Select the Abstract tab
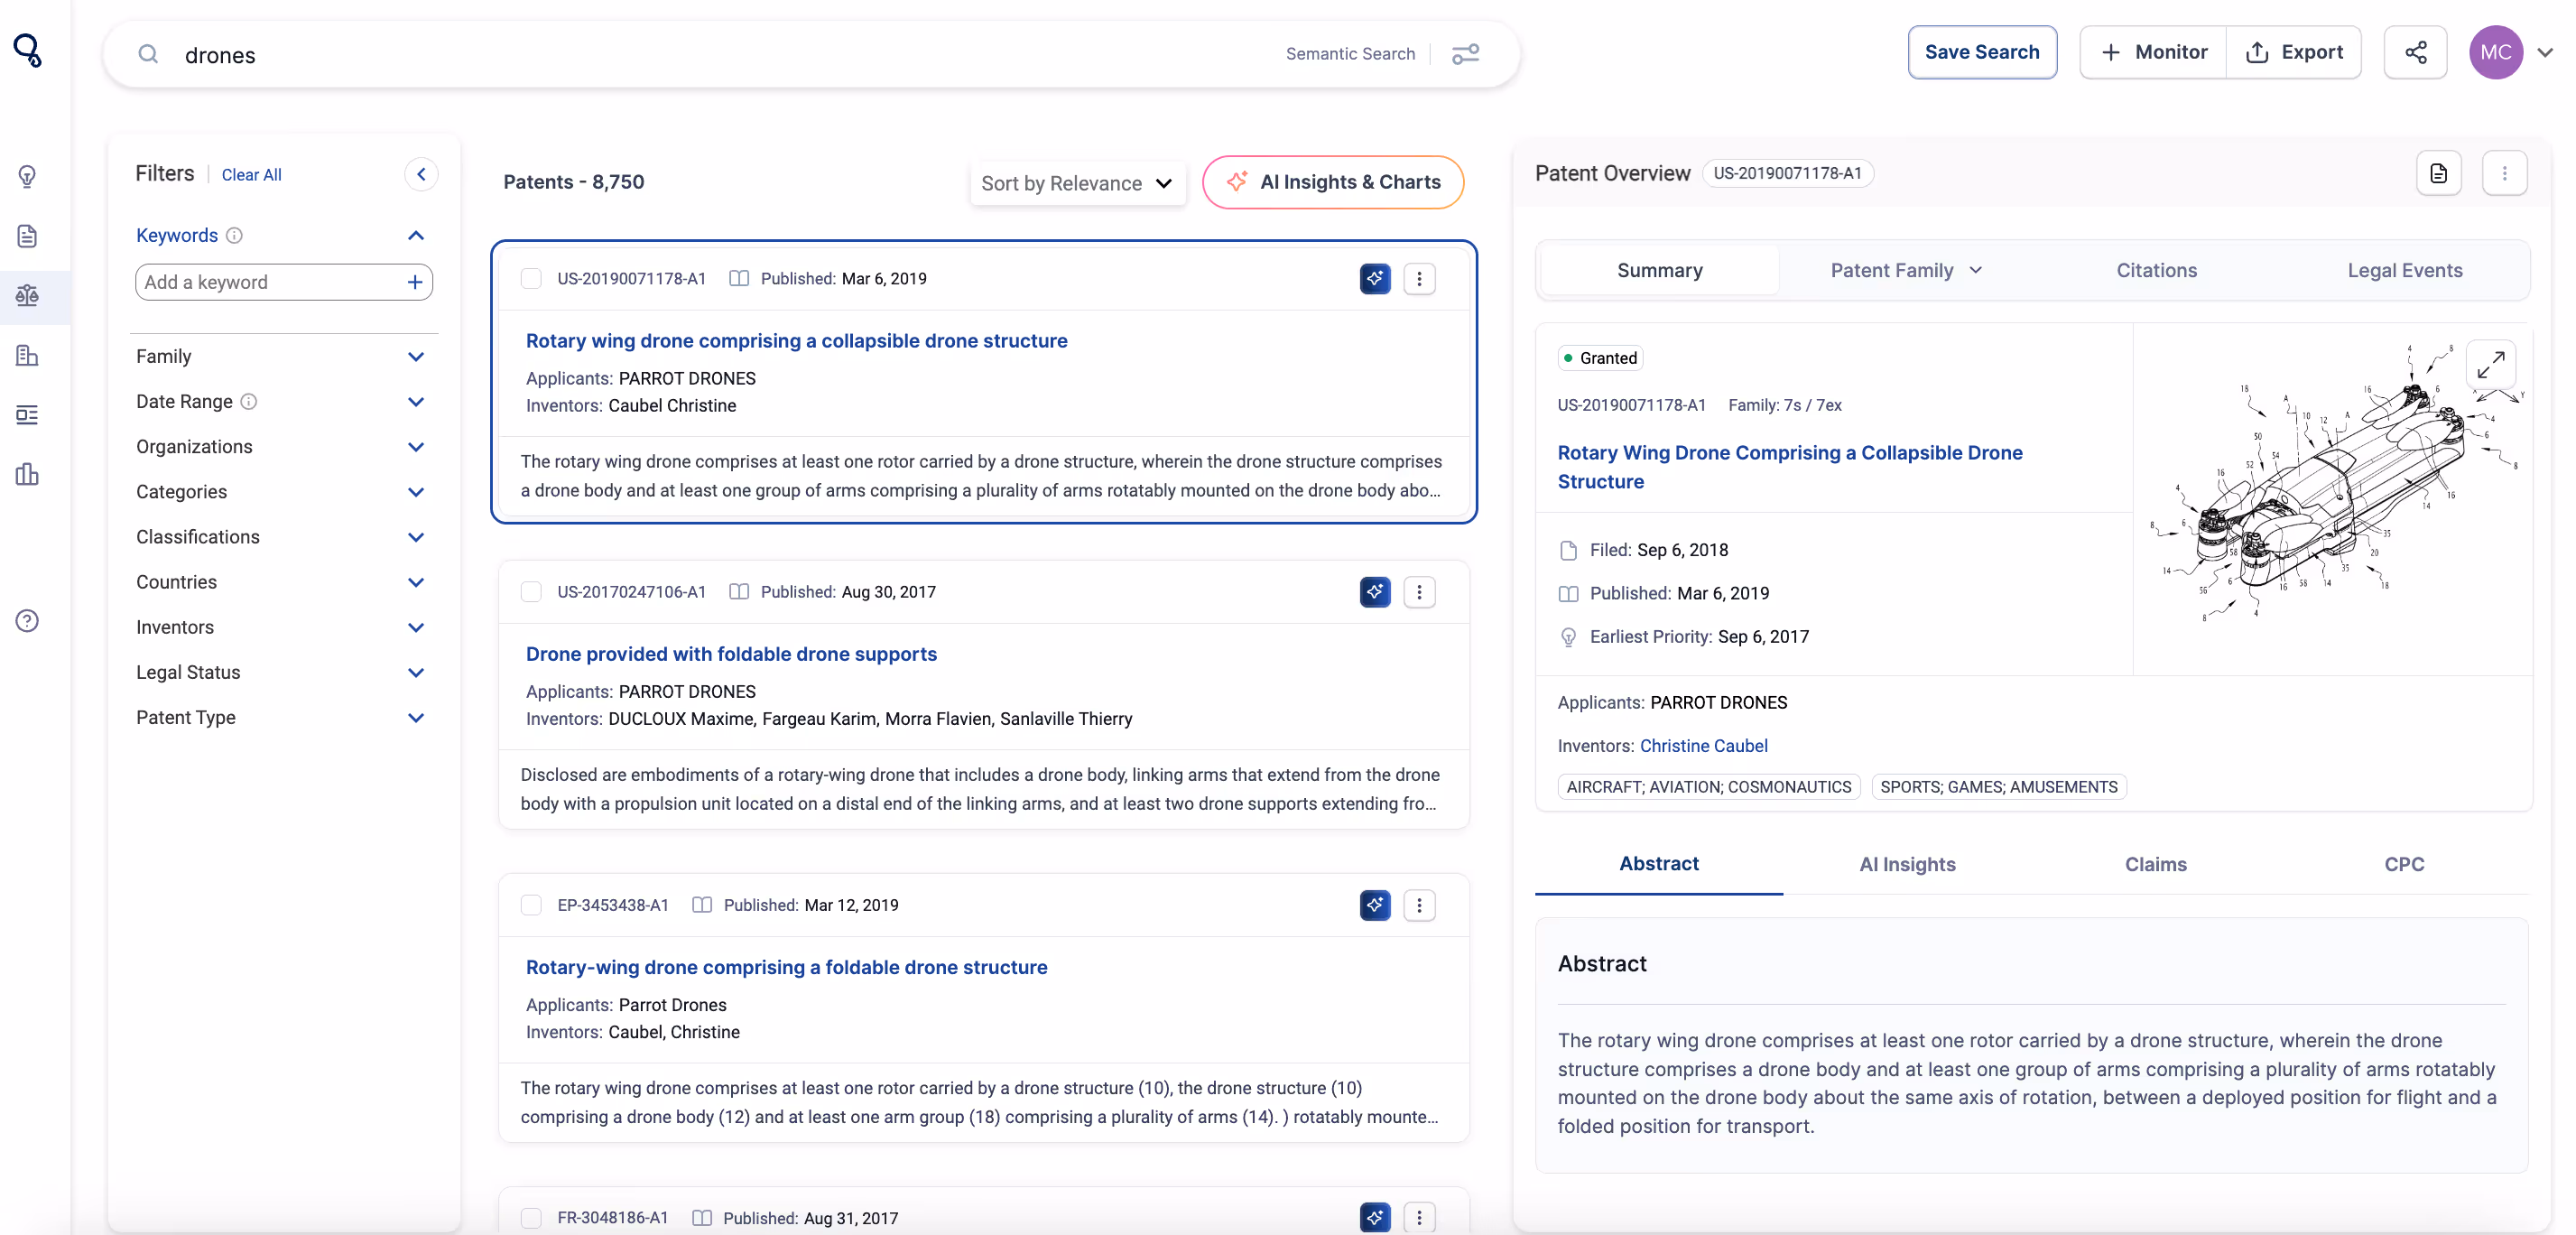 point(1658,864)
